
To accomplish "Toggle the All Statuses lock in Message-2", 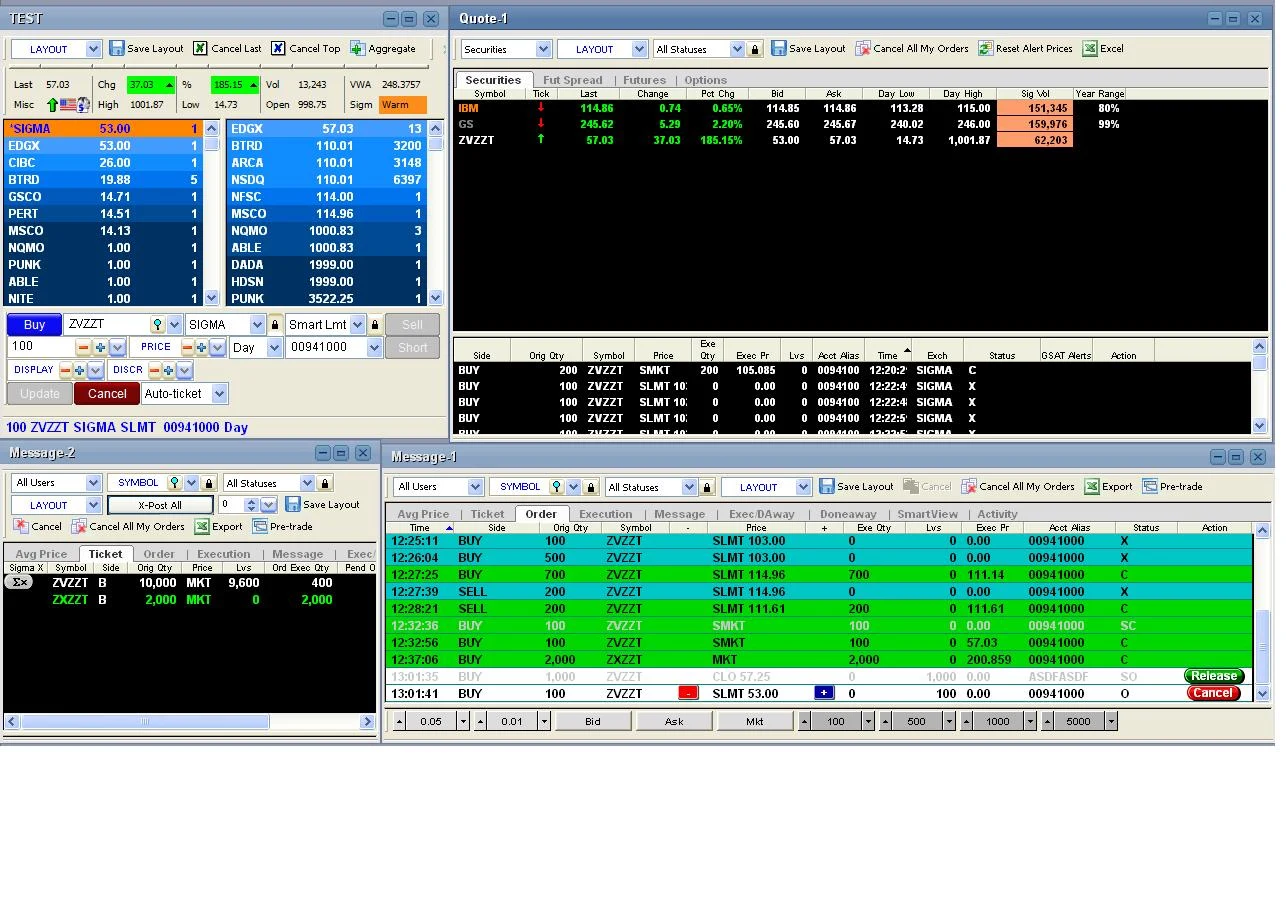I will pos(325,483).
